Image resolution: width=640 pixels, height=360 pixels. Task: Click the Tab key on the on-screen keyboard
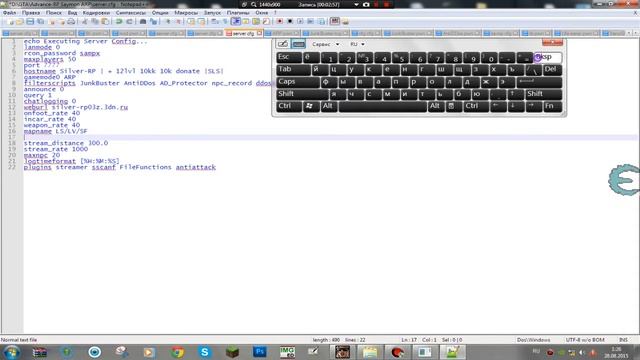[293, 69]
